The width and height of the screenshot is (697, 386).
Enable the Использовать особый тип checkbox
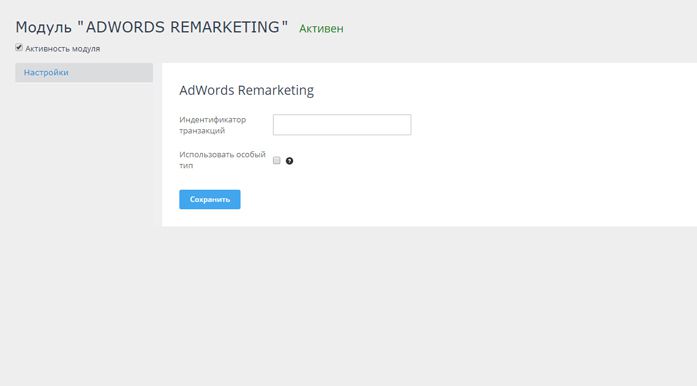(x=276, y=161)
